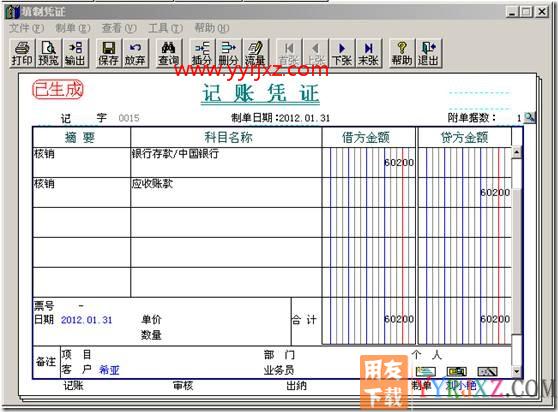558x412 pixels.
Task: Close the 填制凭证 window
Action: coord(542,12)
